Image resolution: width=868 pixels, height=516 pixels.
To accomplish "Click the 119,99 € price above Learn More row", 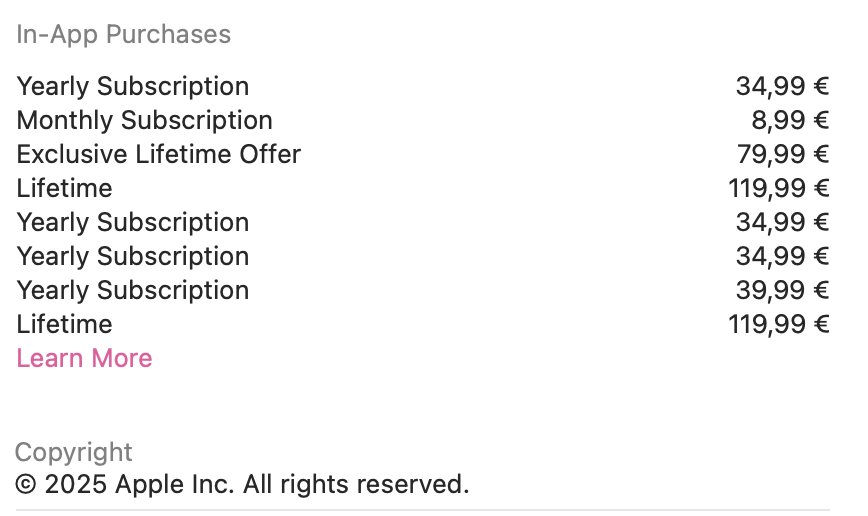I will coord(778,324).
